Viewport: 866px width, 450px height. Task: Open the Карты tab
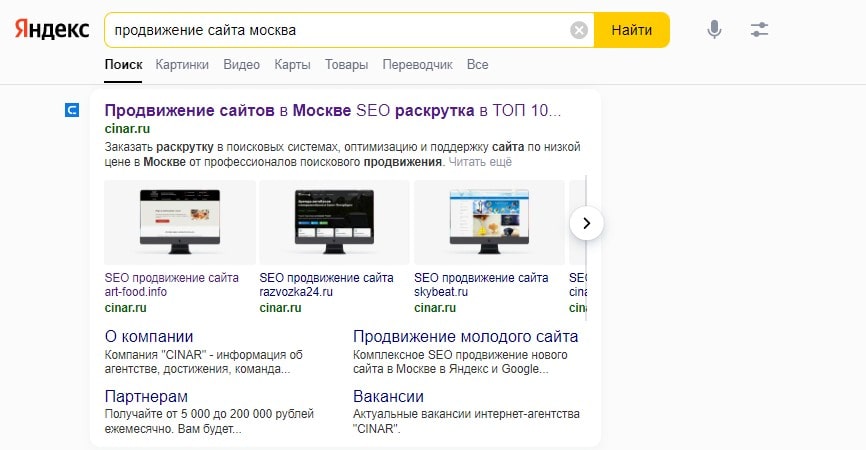pyautogui.click(x=292, y=65)
